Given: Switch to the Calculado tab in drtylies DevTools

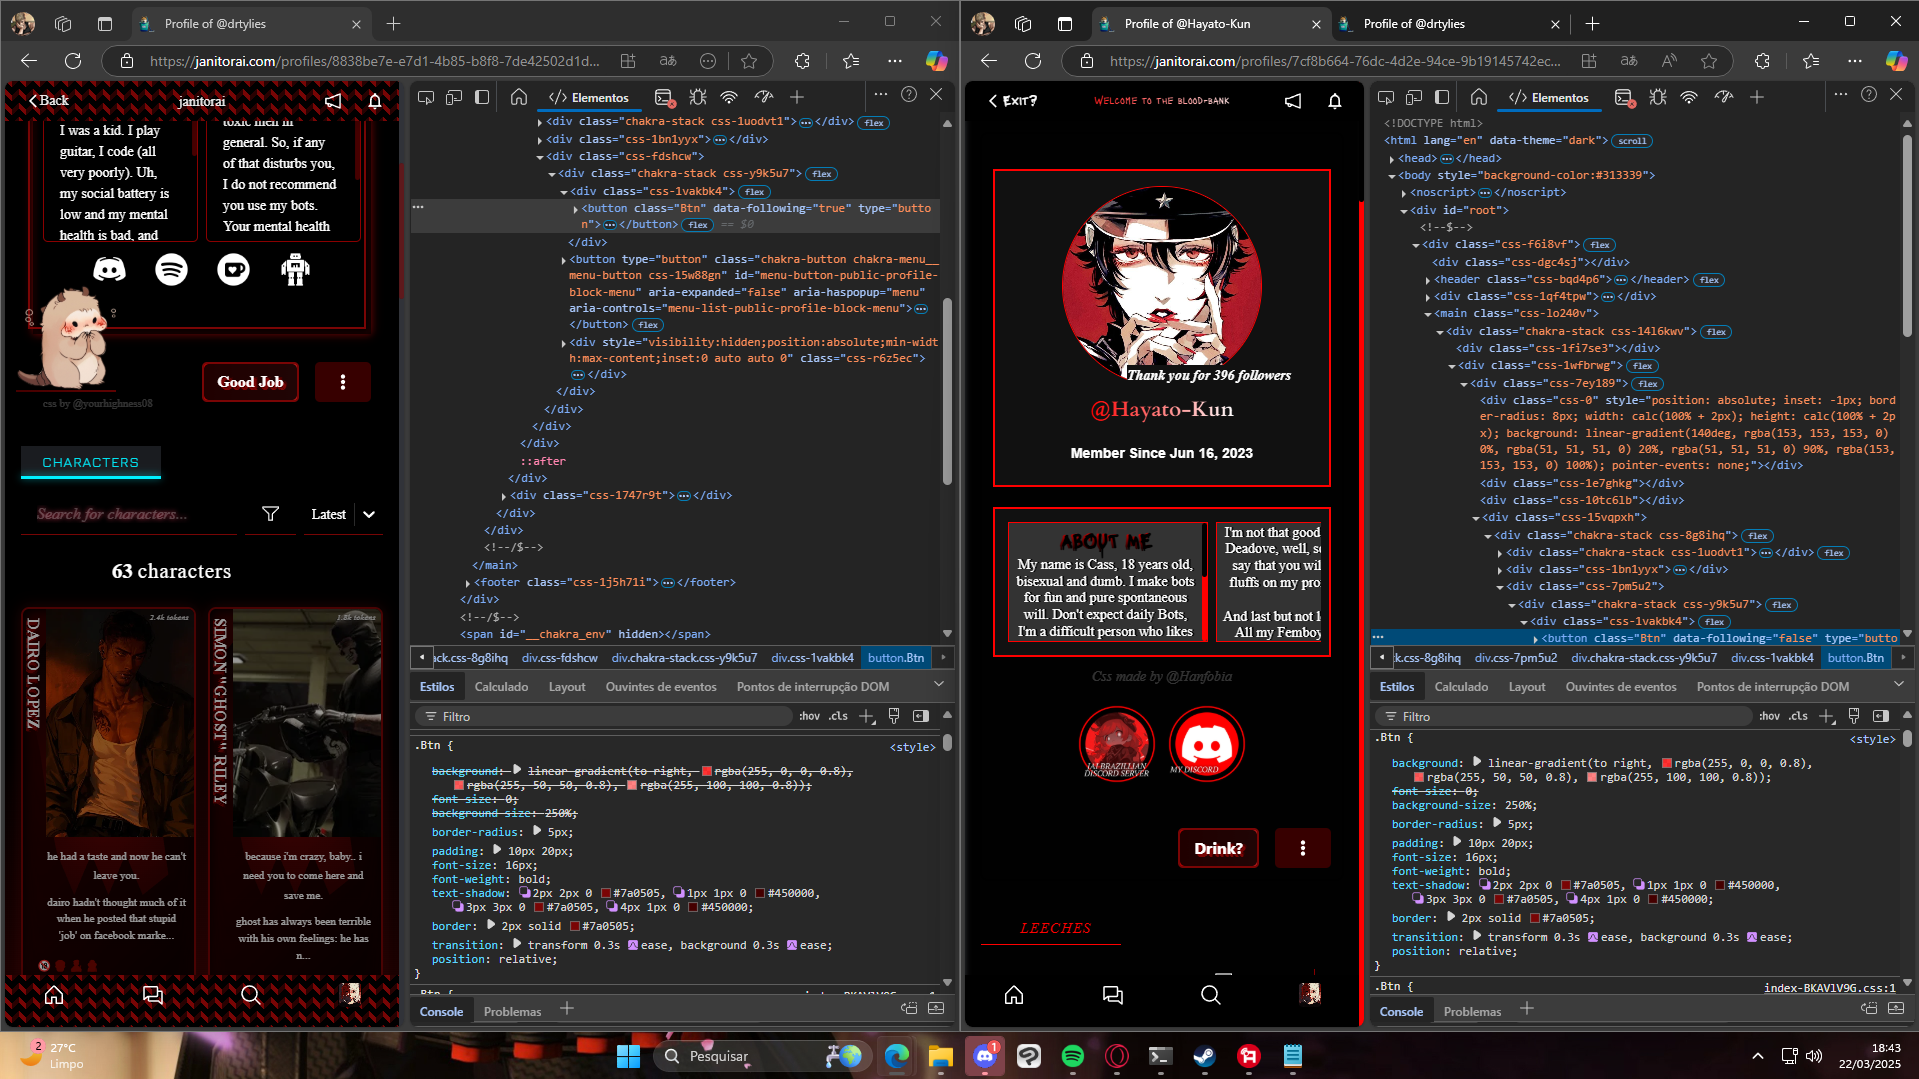Looking at the screenshot, I should click(501, 687).
